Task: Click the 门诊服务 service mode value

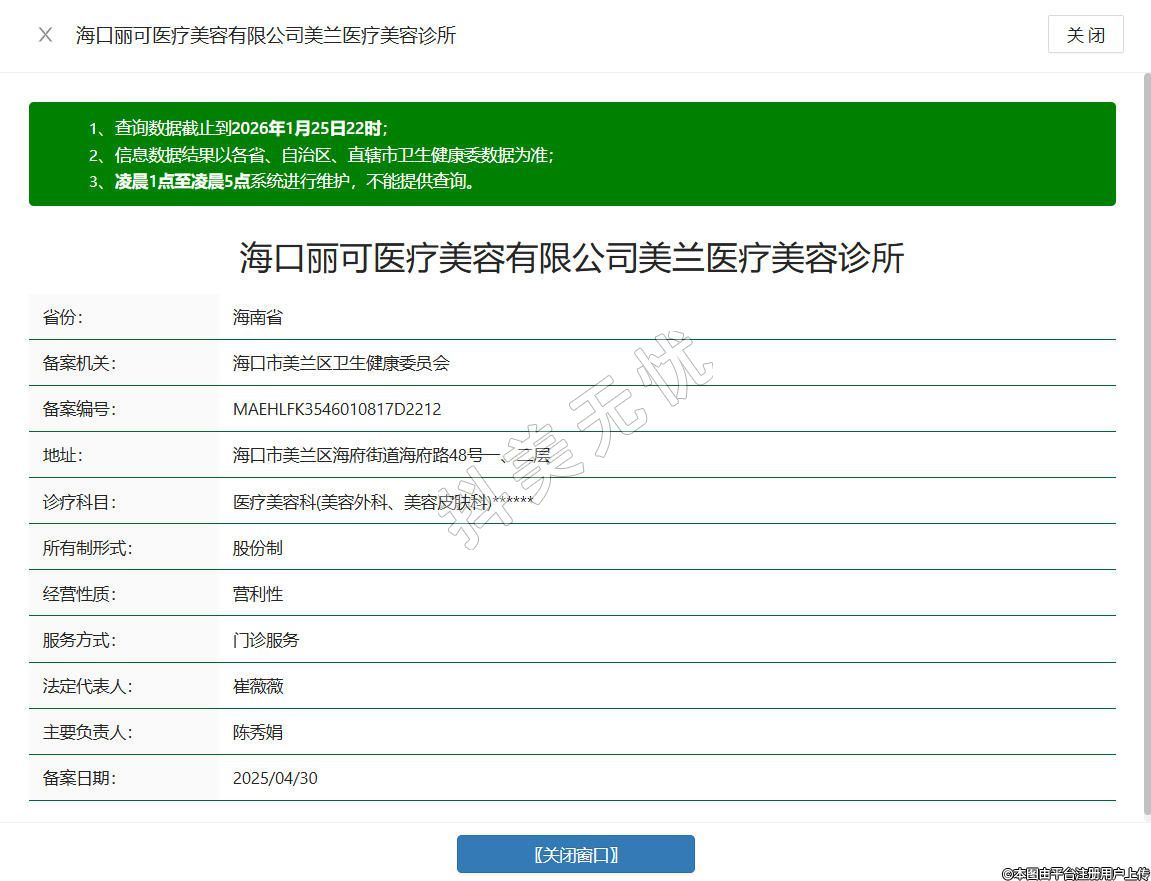Action: [266, 640]
